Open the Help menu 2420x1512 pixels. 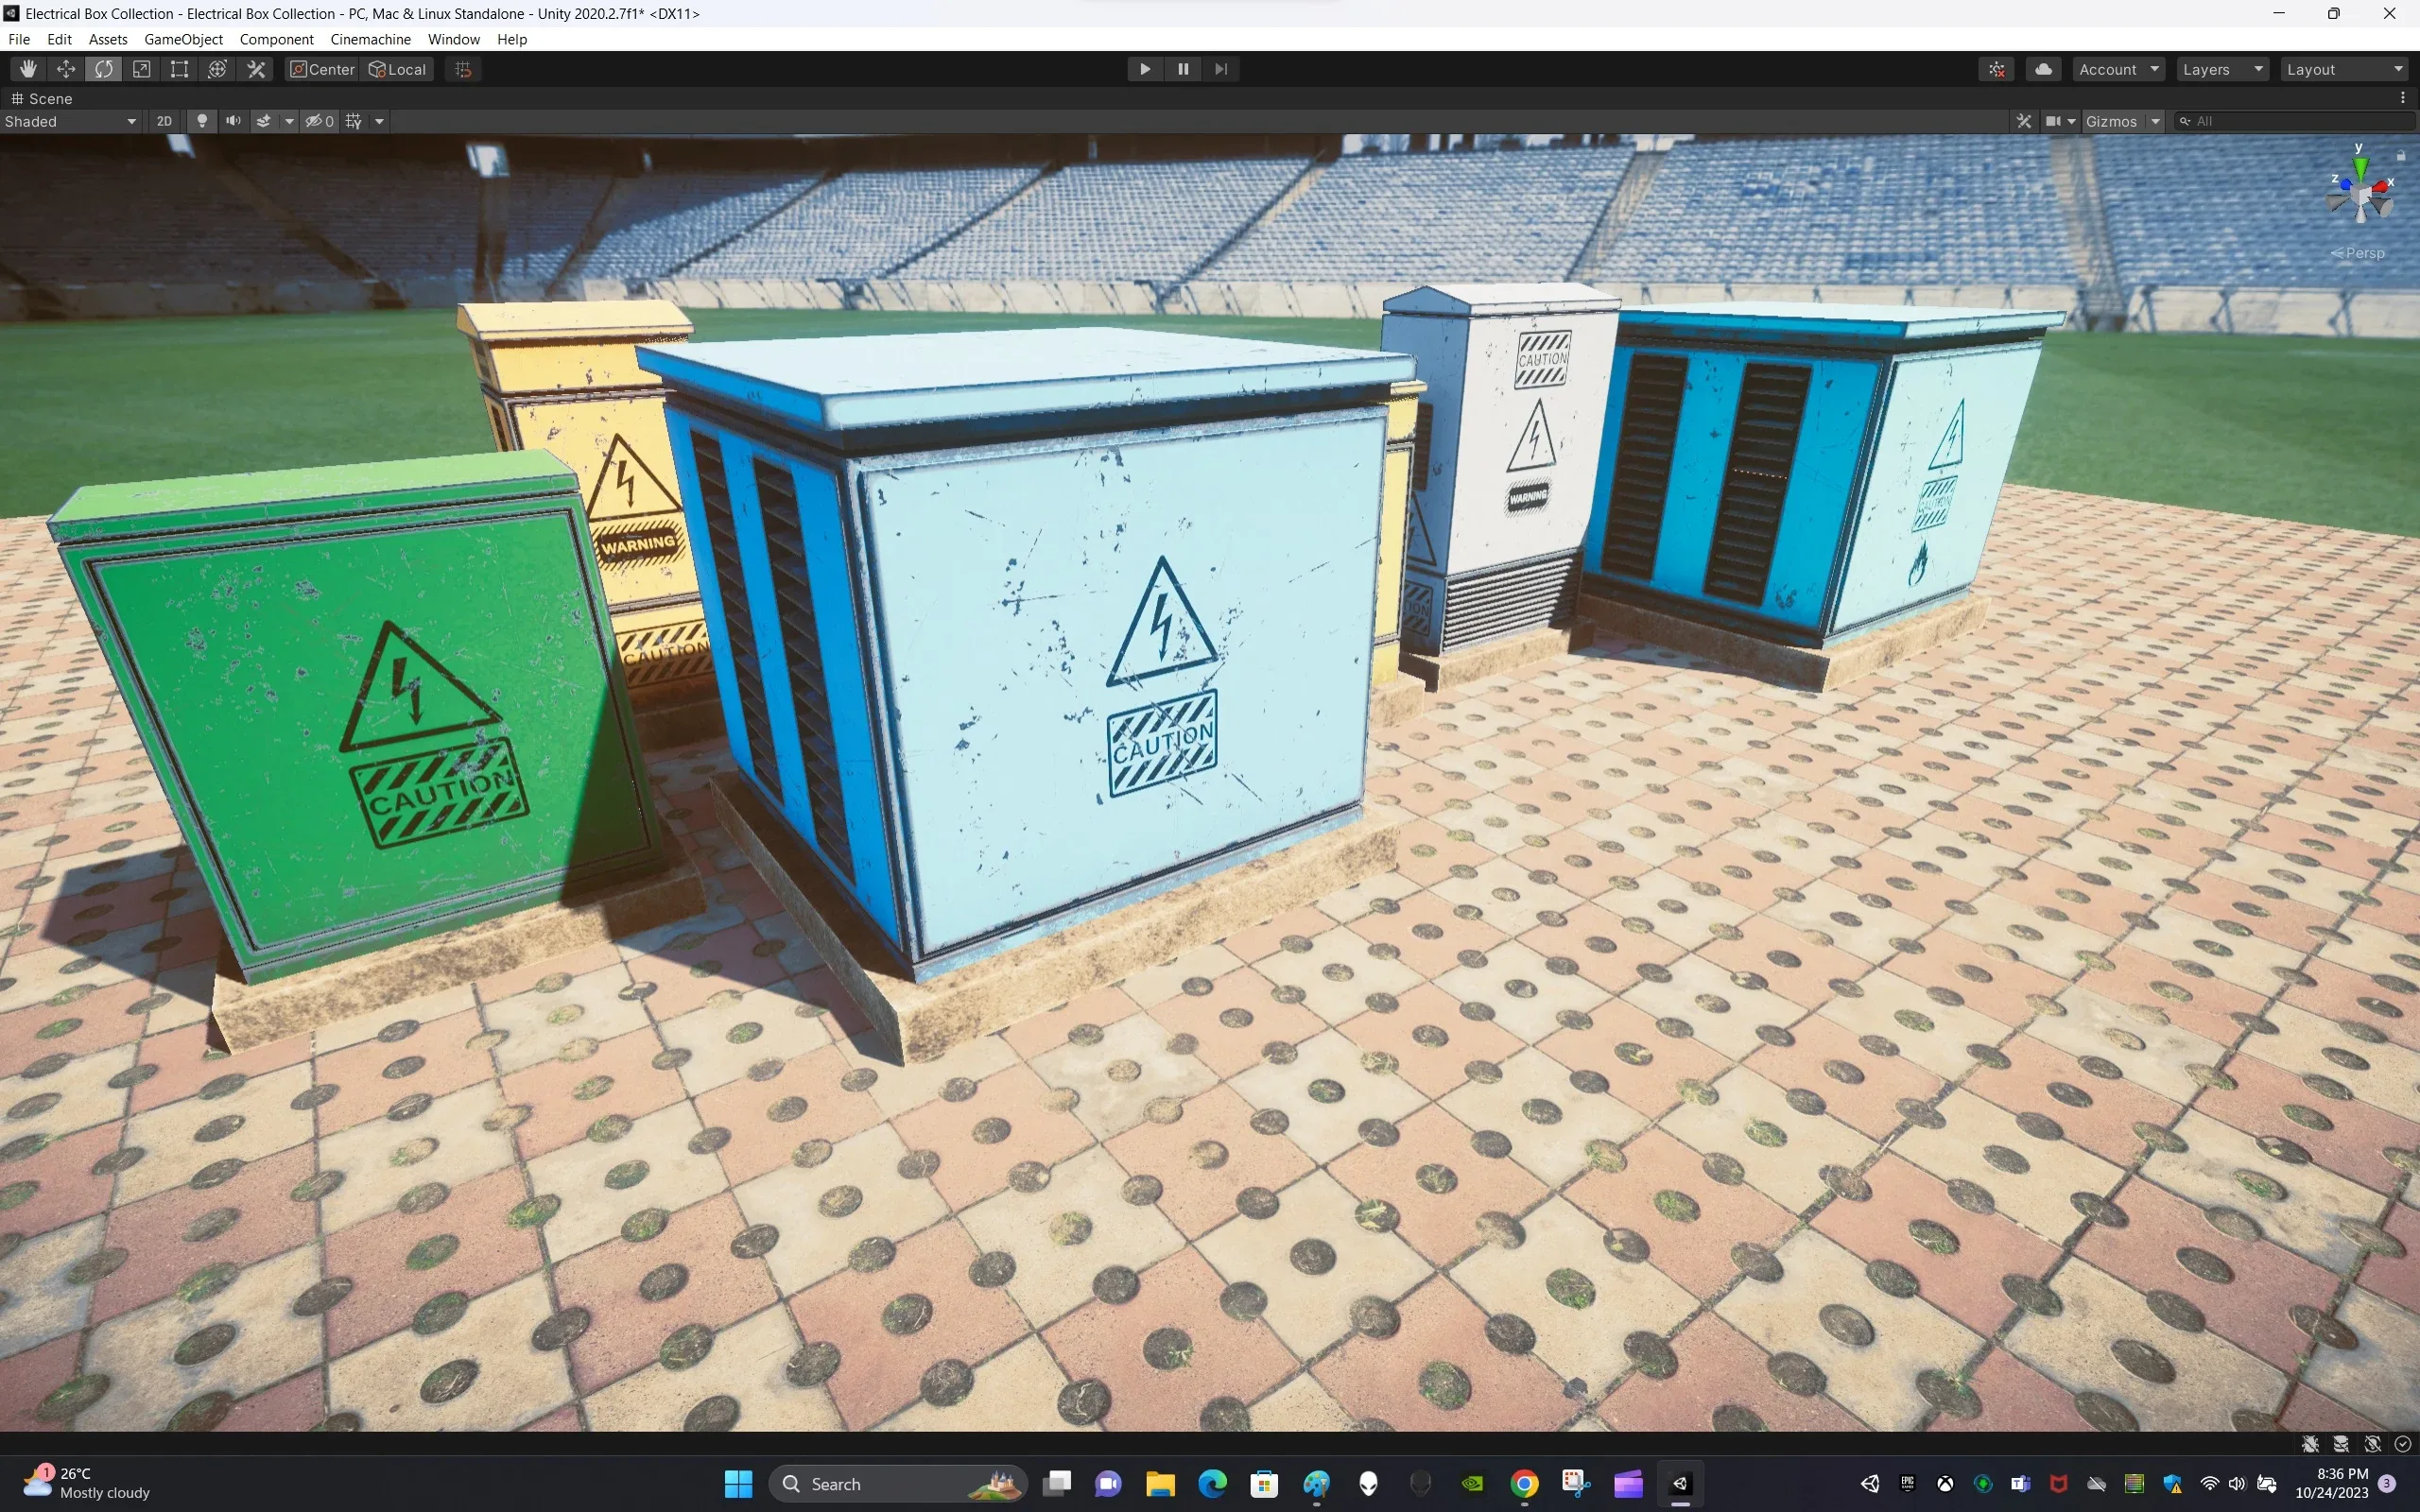[x=511, y=39]
